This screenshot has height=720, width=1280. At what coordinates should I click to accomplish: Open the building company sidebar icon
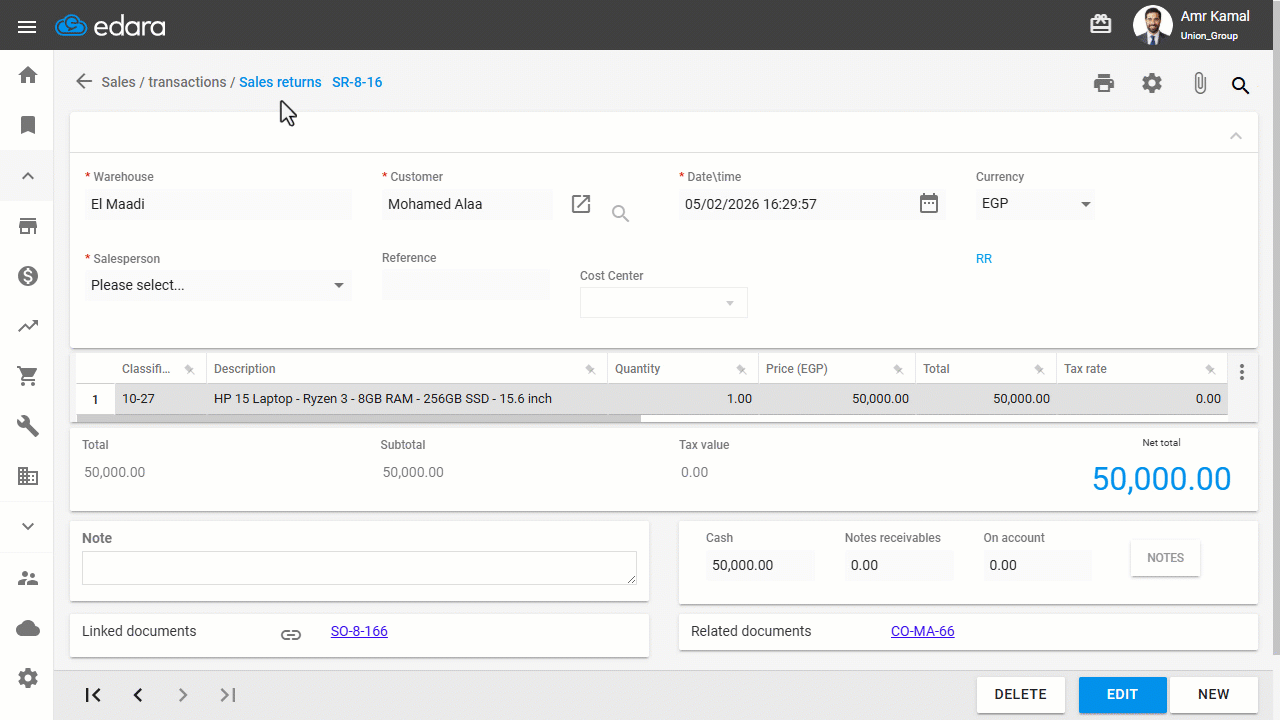click(x=28, y=477)
